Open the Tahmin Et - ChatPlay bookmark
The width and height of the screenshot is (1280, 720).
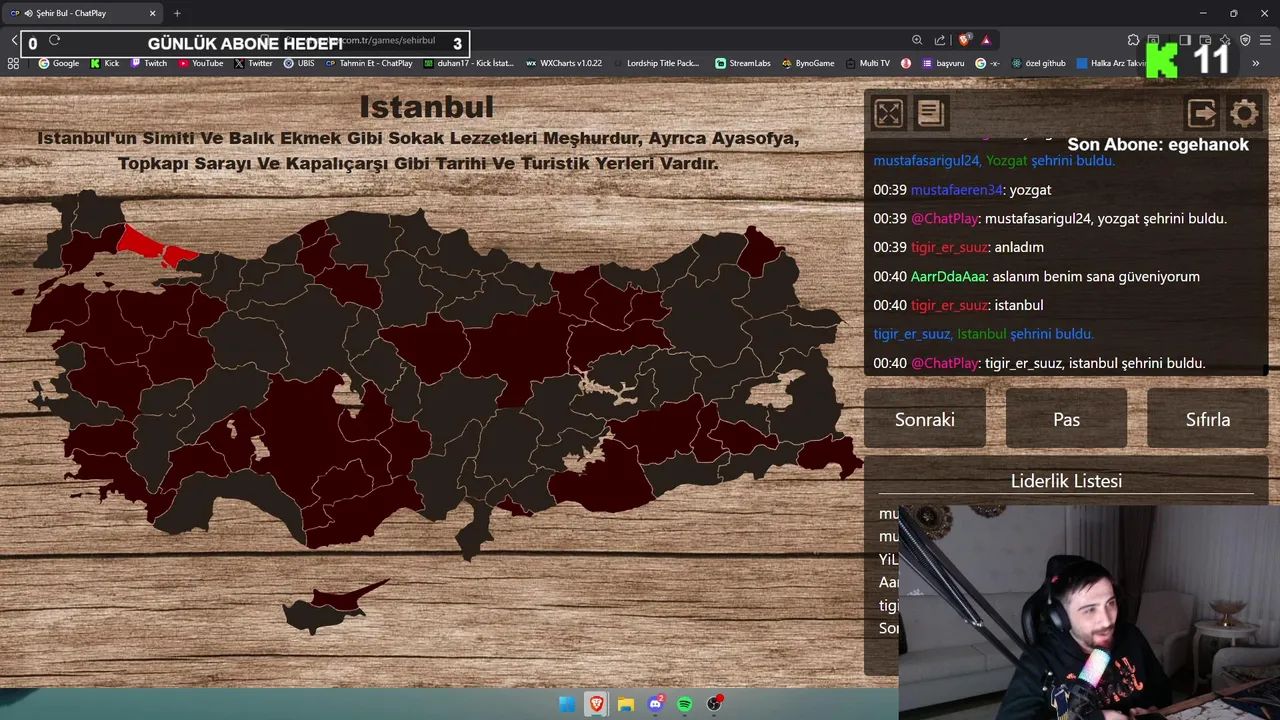click(369, 63)
